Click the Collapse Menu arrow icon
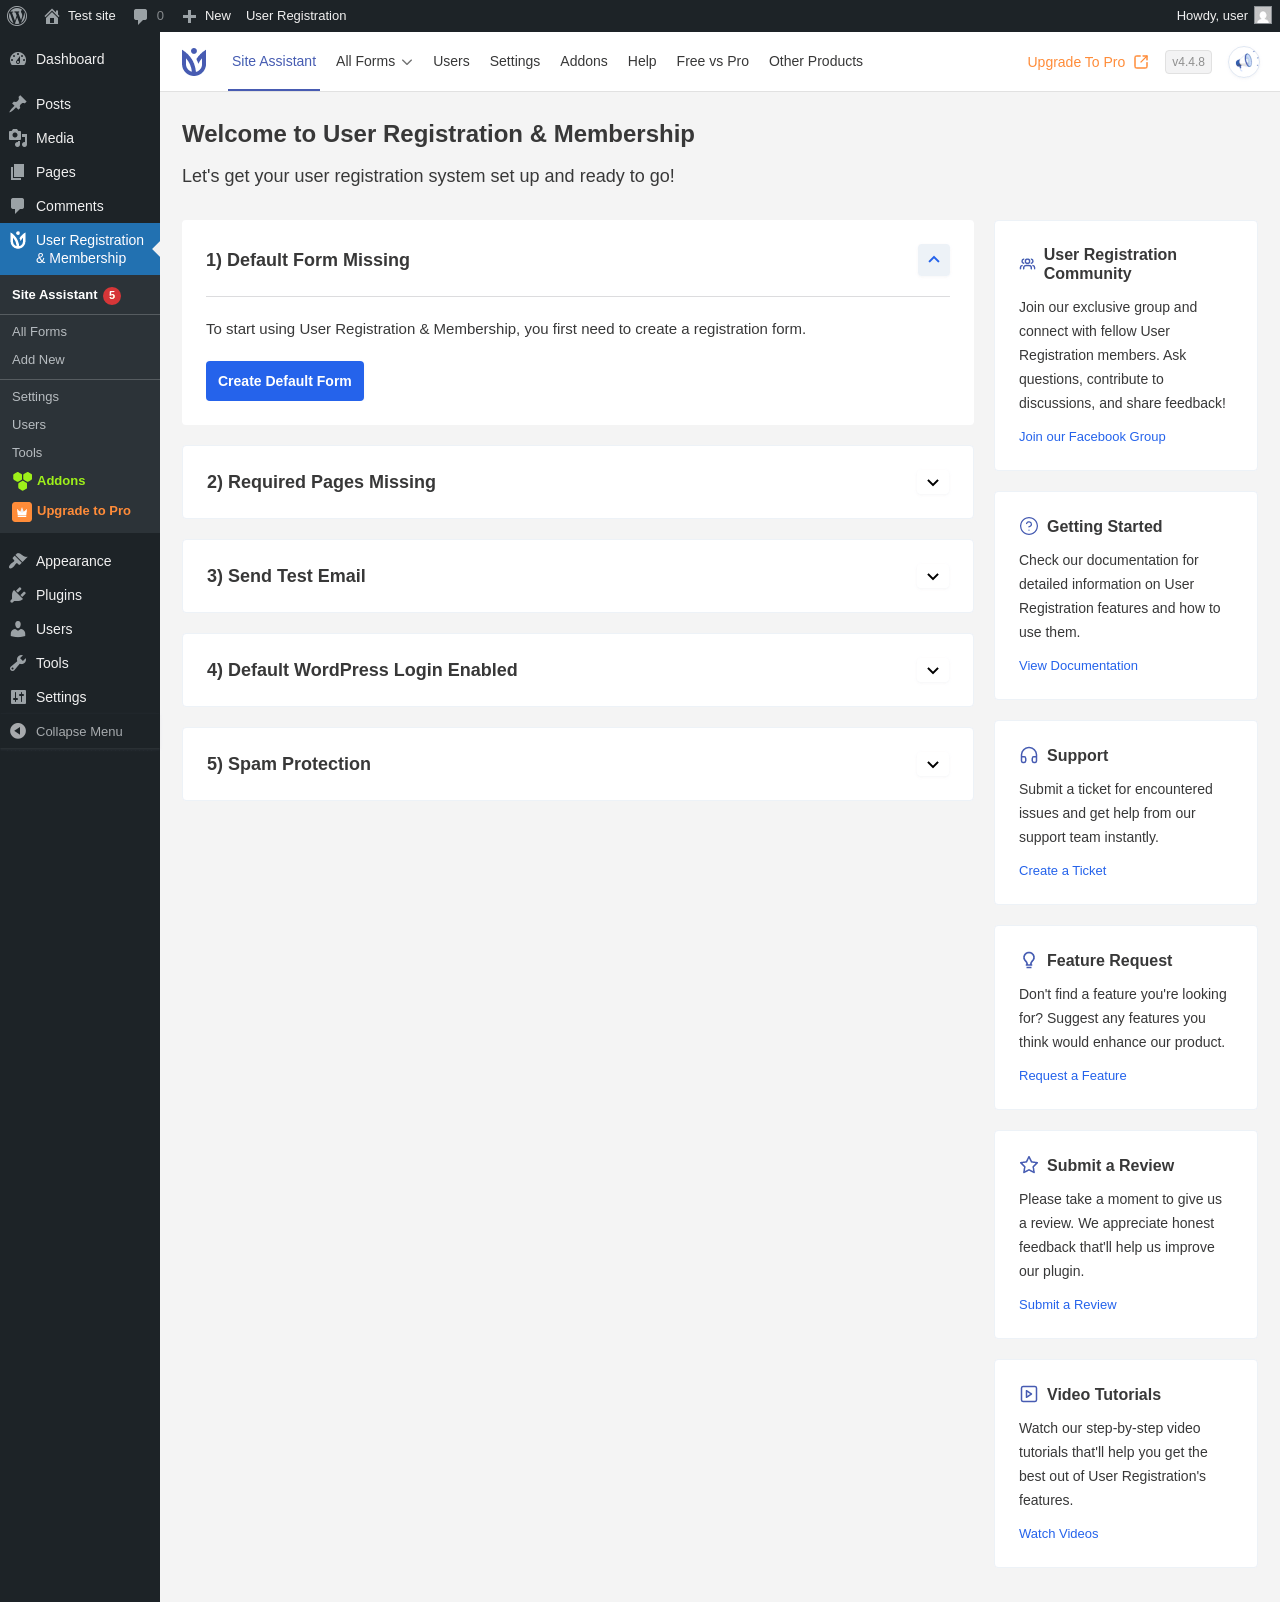Viewport: 1280px width, 1602px height. point(18,731)
